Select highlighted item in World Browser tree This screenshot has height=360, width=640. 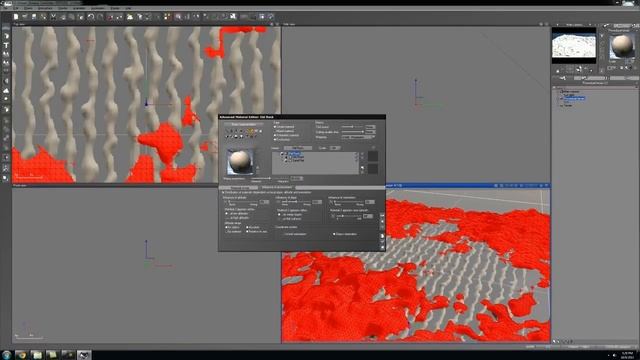[575, 98]
